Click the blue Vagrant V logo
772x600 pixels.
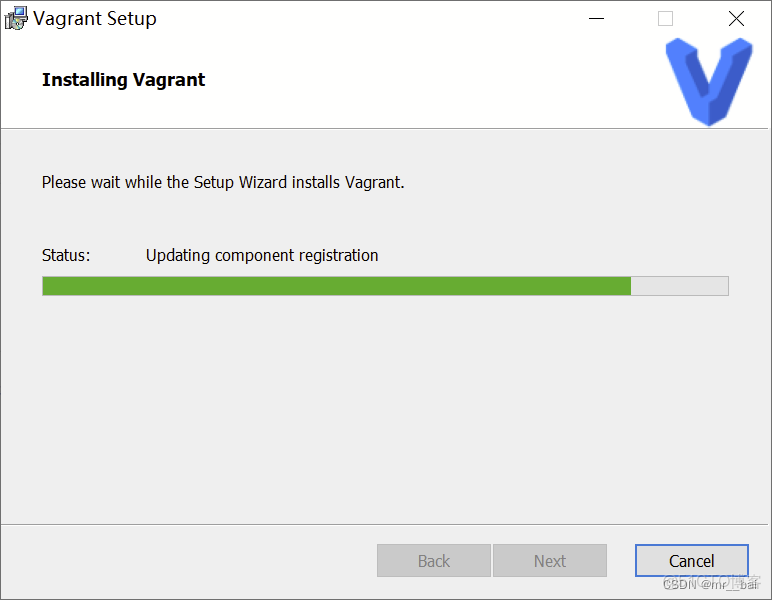tap(709, 82)
